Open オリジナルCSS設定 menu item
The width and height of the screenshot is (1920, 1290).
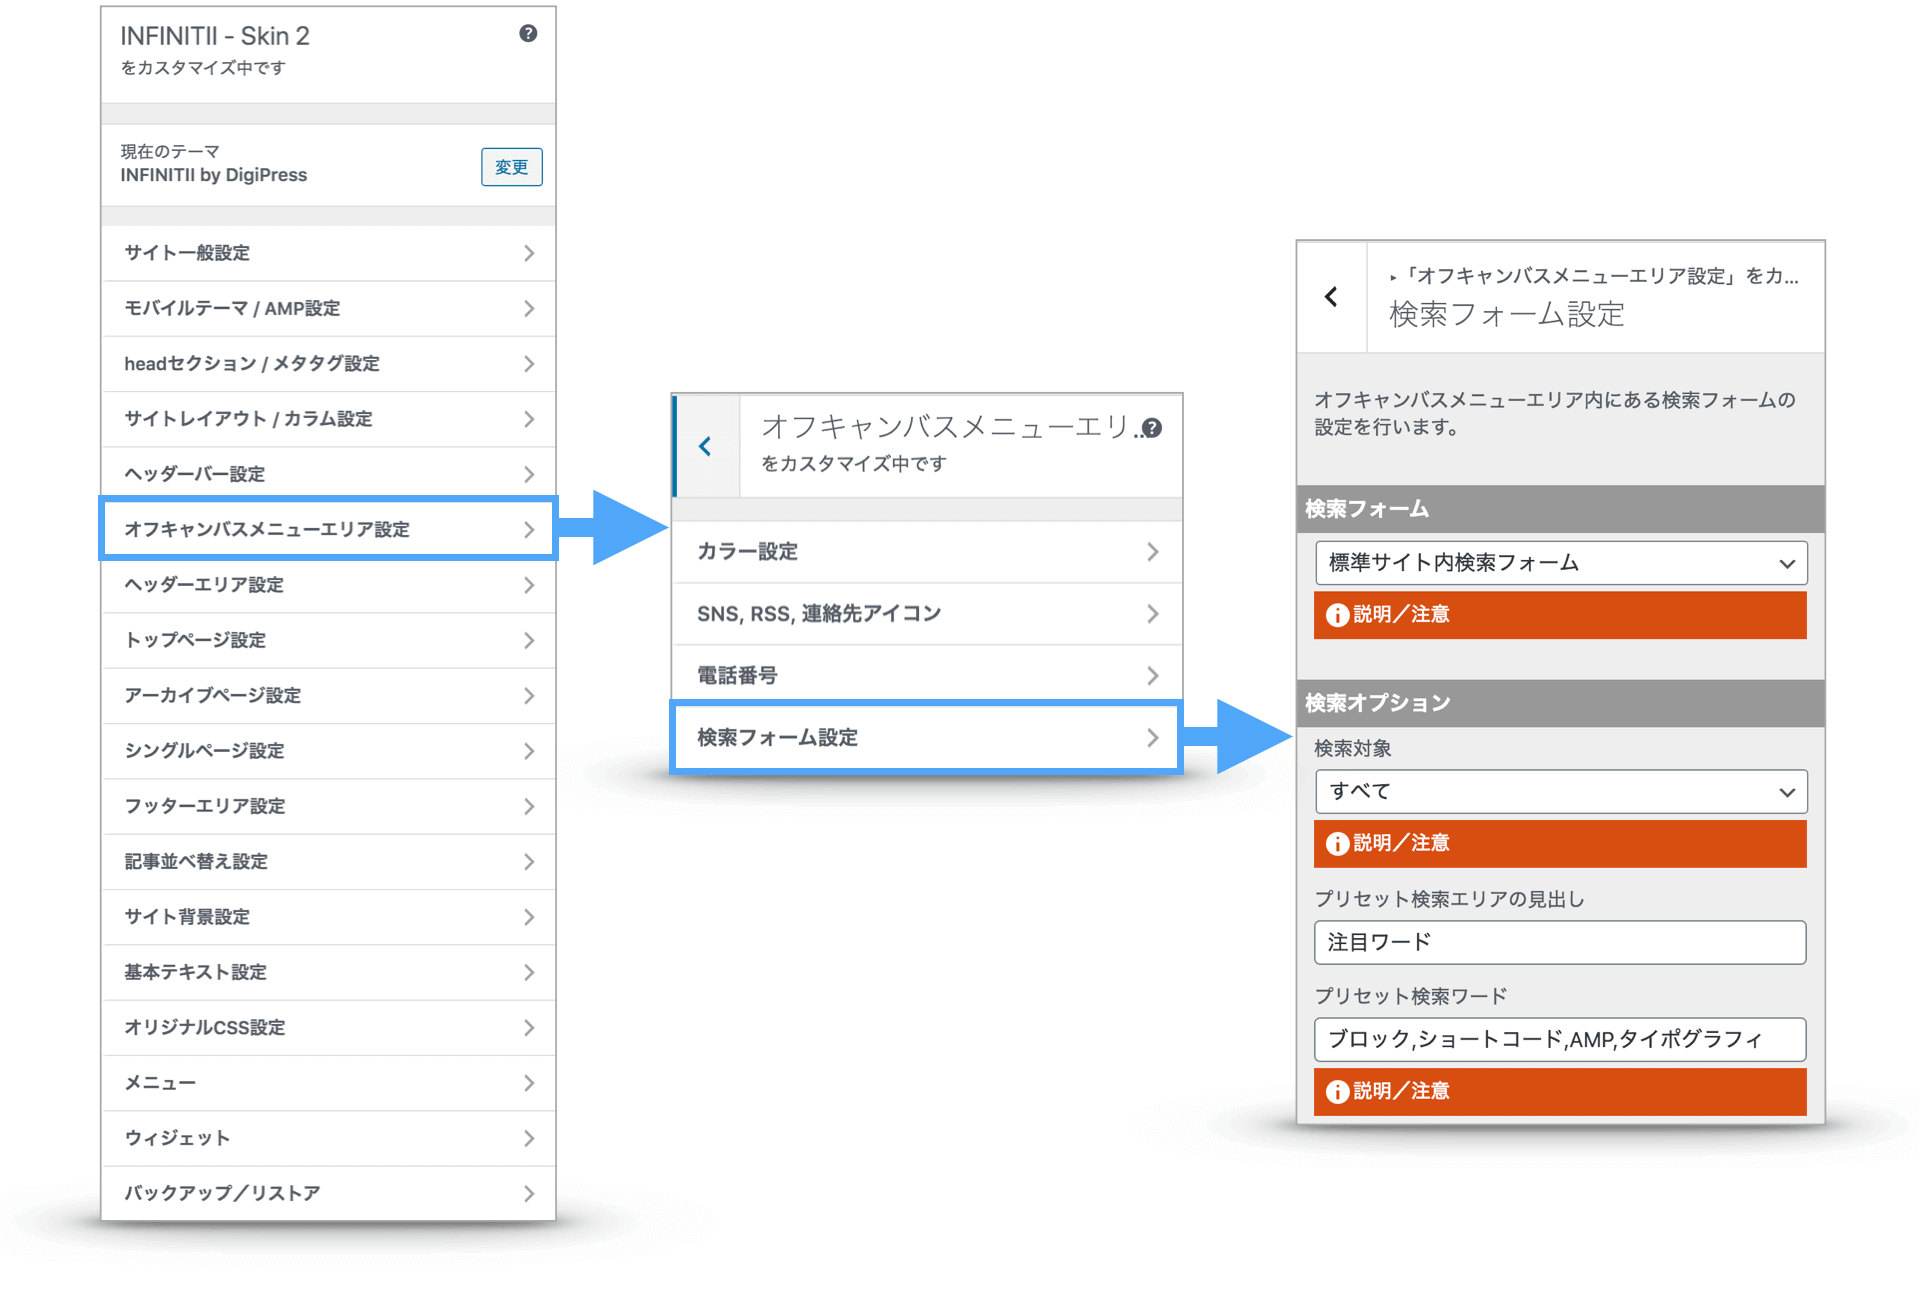point(328,1028)
